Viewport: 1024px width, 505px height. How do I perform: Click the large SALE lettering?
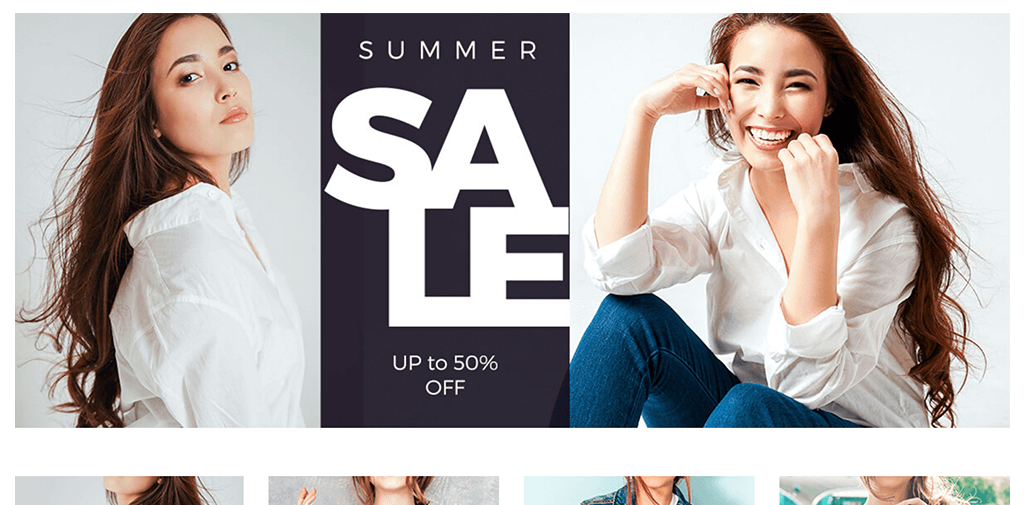pyautogui.click(x=447, y=207)
